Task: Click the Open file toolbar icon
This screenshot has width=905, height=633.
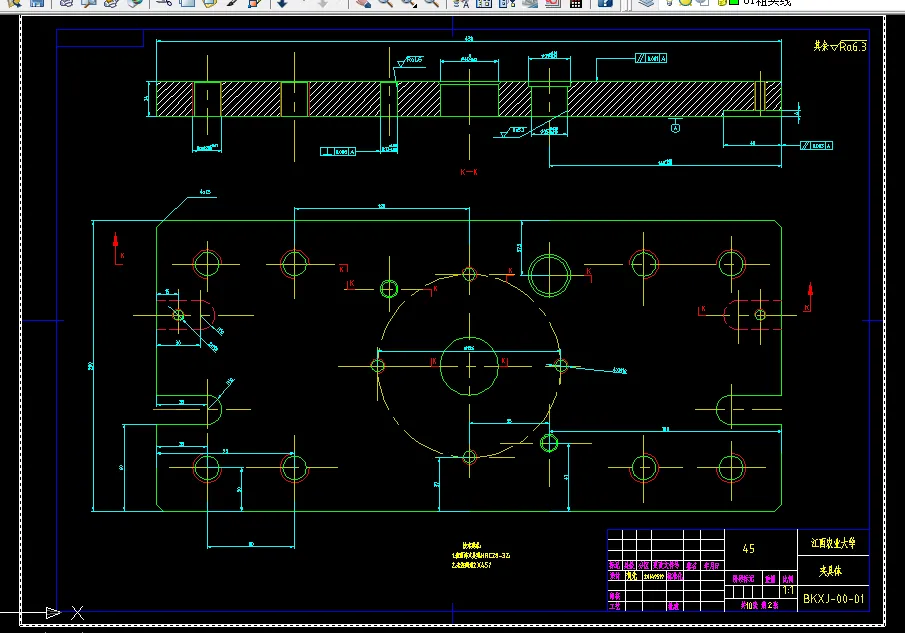Action: [14, 3]
